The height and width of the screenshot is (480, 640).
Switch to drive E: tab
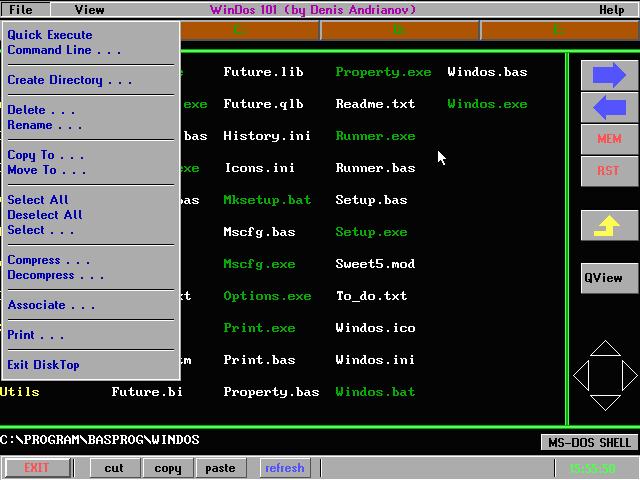click(x=560, y=30)
